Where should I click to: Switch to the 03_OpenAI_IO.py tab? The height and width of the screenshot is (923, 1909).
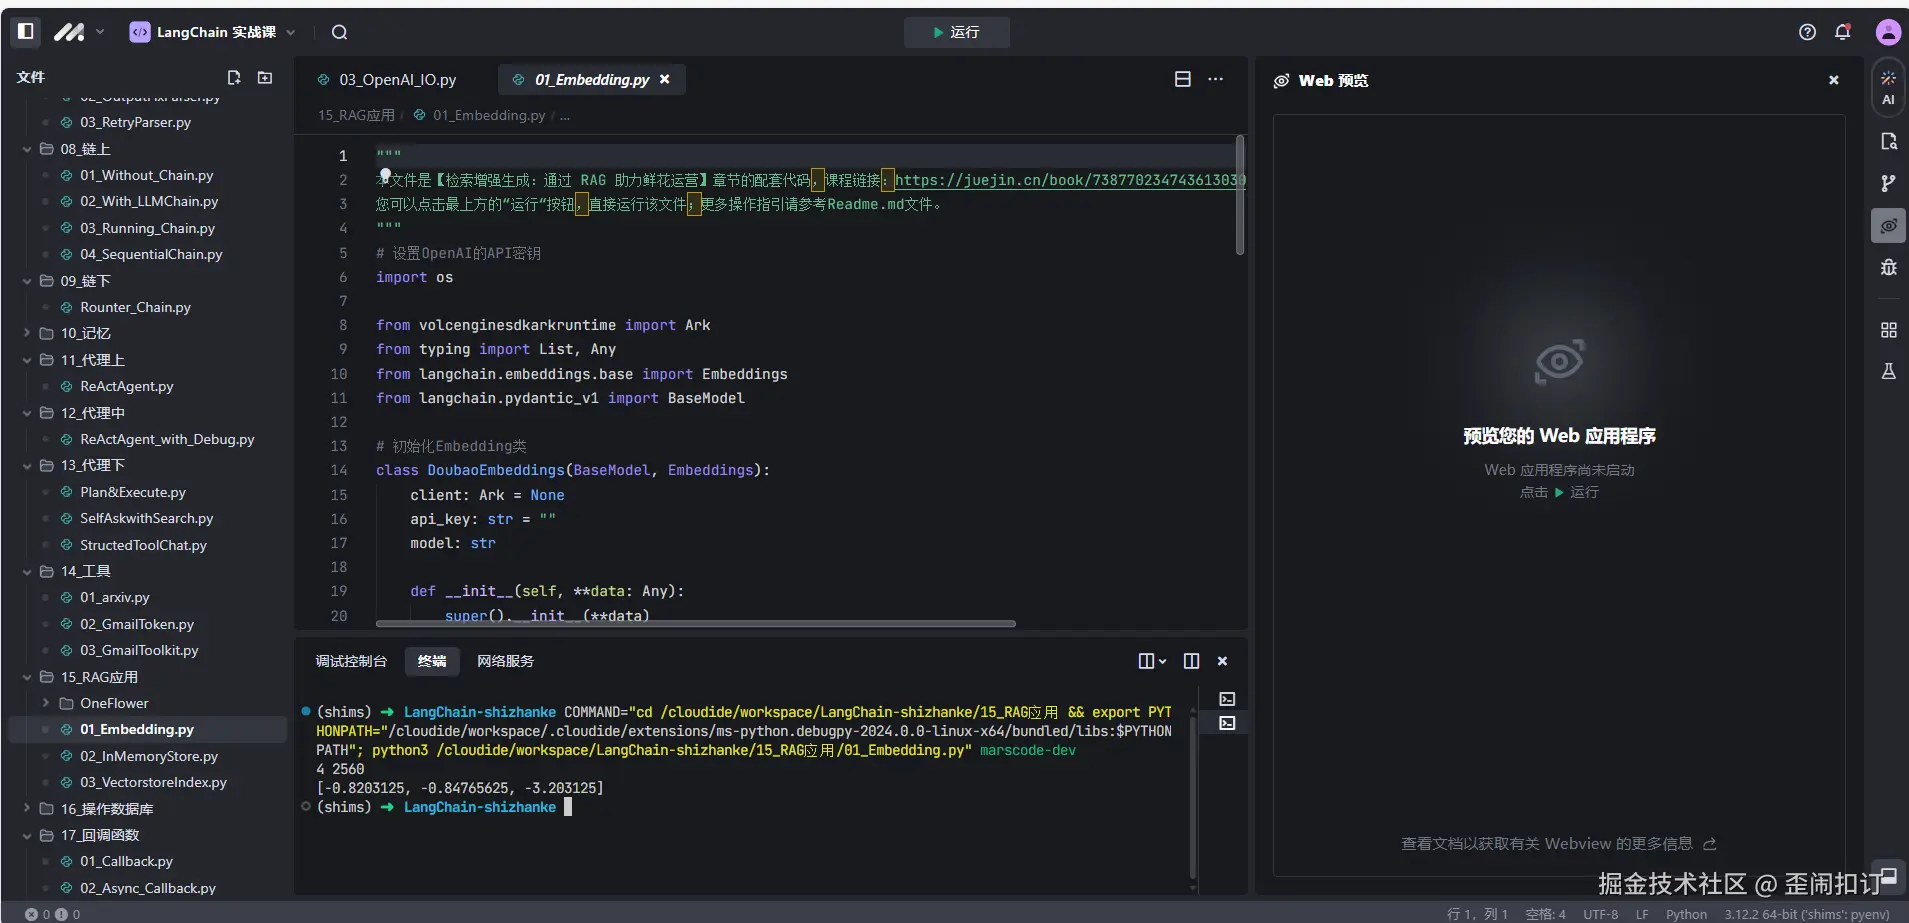click(397, 80)
